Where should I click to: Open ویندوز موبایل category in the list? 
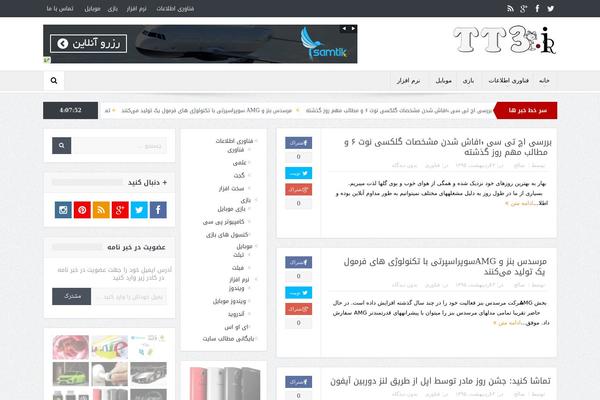point(229,301)
